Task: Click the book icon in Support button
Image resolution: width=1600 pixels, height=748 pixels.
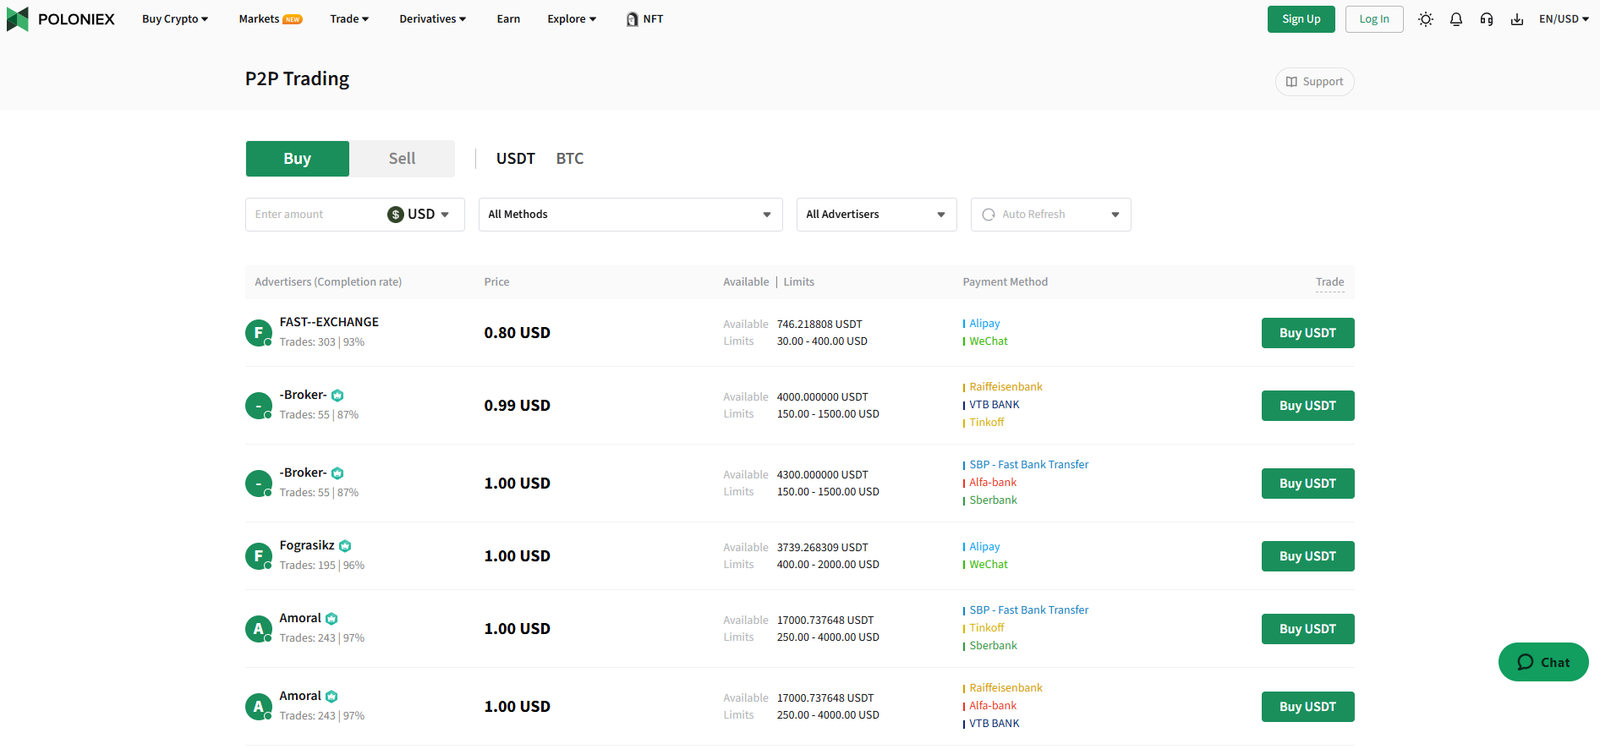Action: 1292,82
